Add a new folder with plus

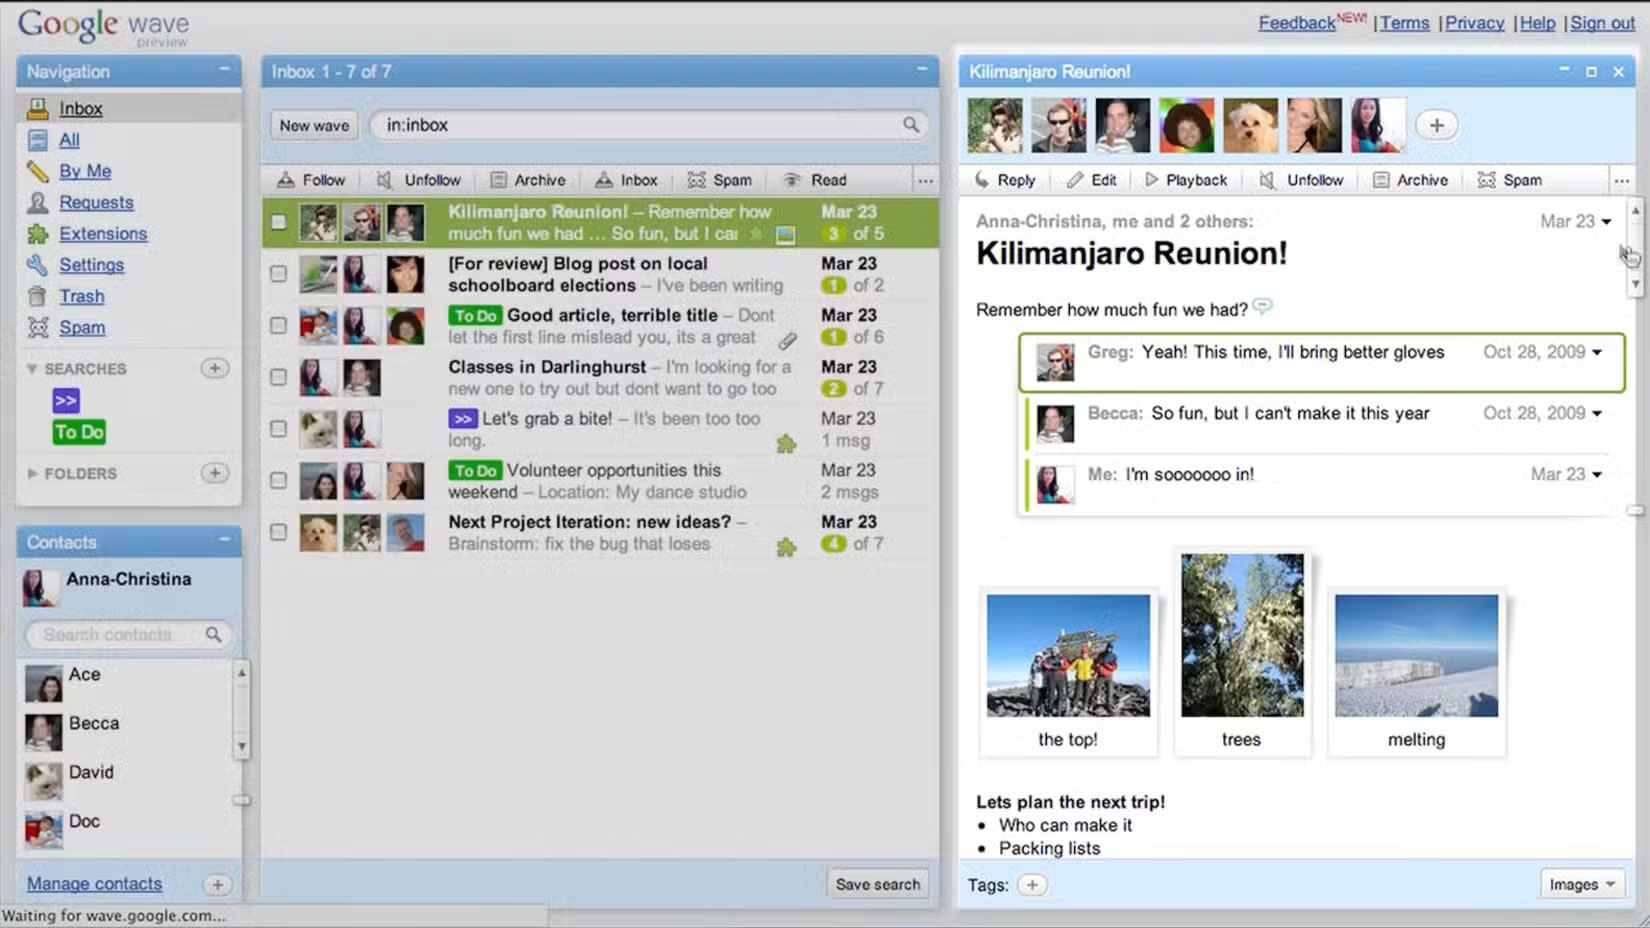click(x=214, y=473)
